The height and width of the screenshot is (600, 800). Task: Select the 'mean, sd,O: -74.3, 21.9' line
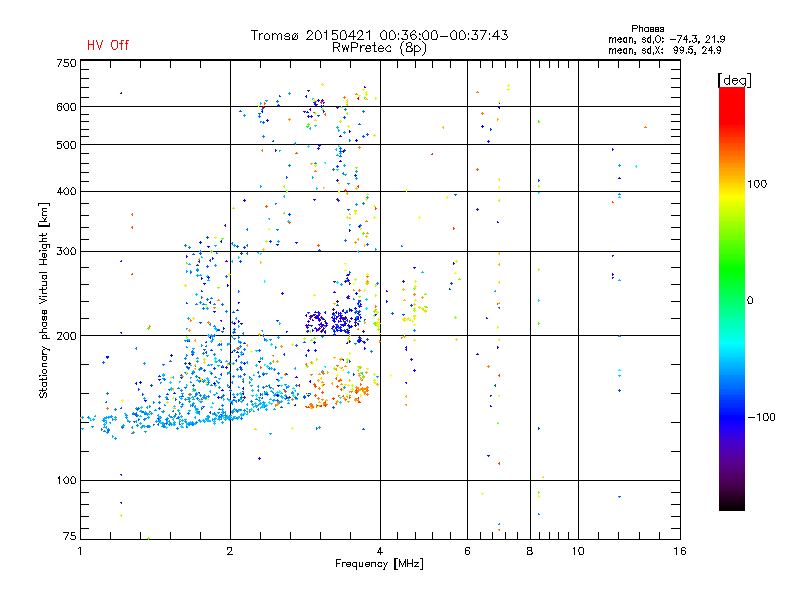click(666, 39)
